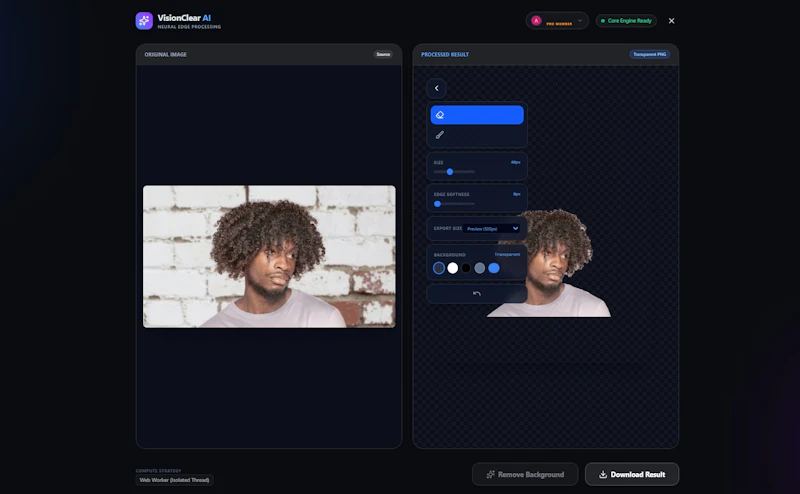This screenshot has height=494, width=800.
Task: Choose the white background swatch
Action: tap(453, 268)
